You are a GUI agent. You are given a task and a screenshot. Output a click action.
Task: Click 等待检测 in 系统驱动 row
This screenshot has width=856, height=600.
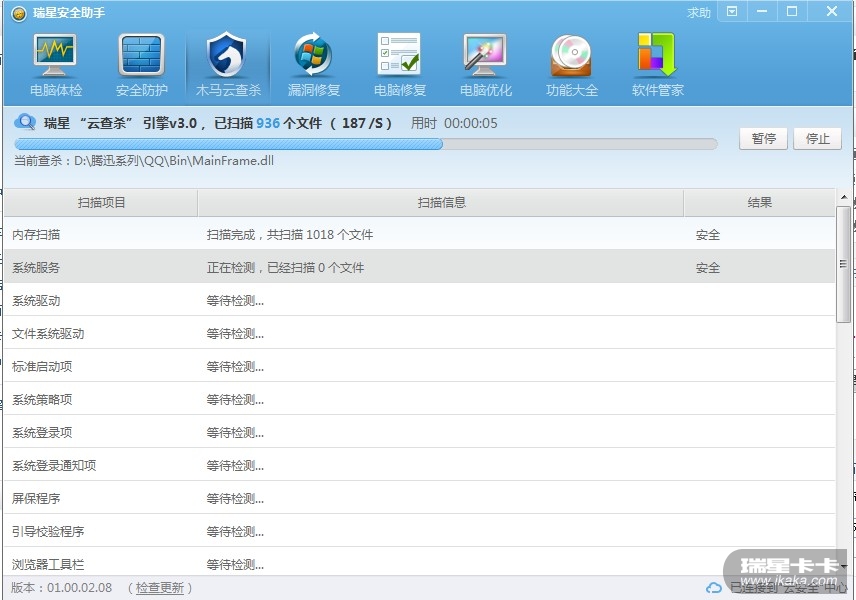tap(235, 301)
